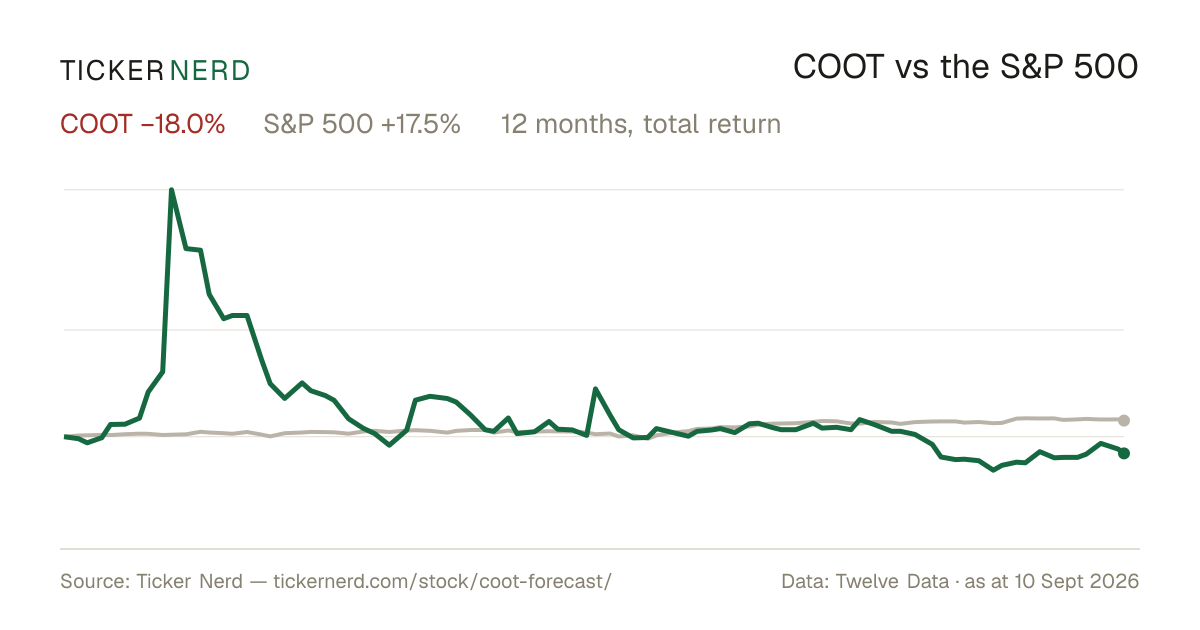This screenshot has width=1200, height=630.
Task: Click the word NERD in the logo
Action: pyautogui.click(x=210, y=70)
